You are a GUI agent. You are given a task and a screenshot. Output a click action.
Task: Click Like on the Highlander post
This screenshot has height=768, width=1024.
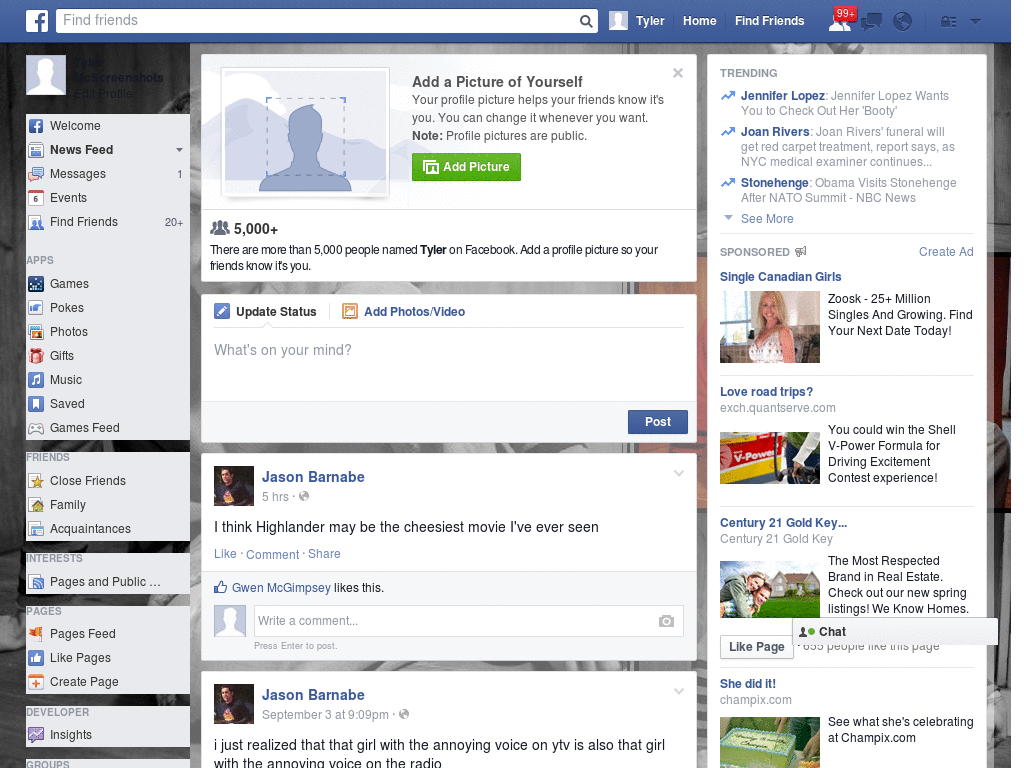click(225, 554)
